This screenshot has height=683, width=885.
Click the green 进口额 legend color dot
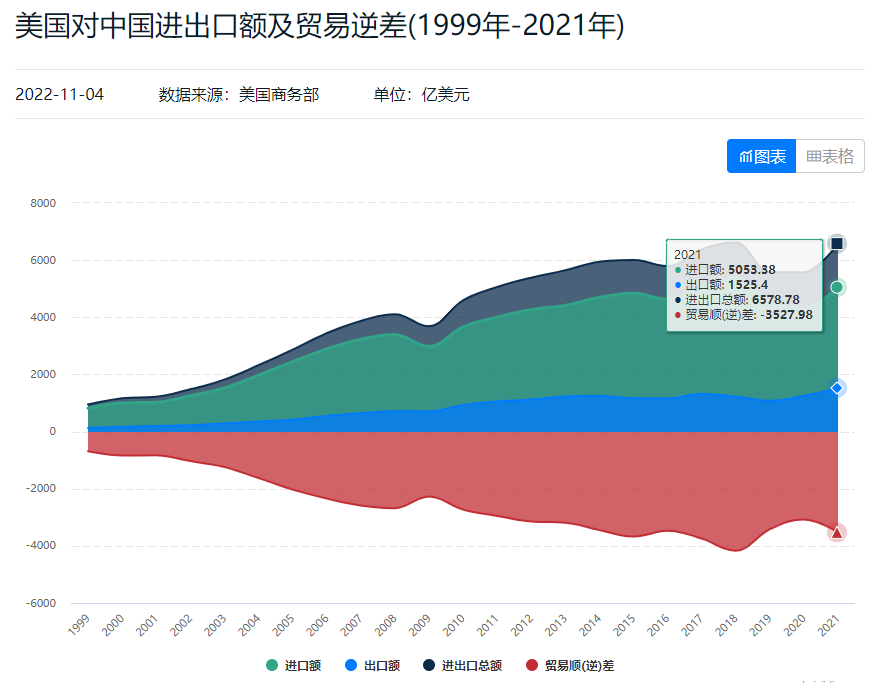[272, 665]
